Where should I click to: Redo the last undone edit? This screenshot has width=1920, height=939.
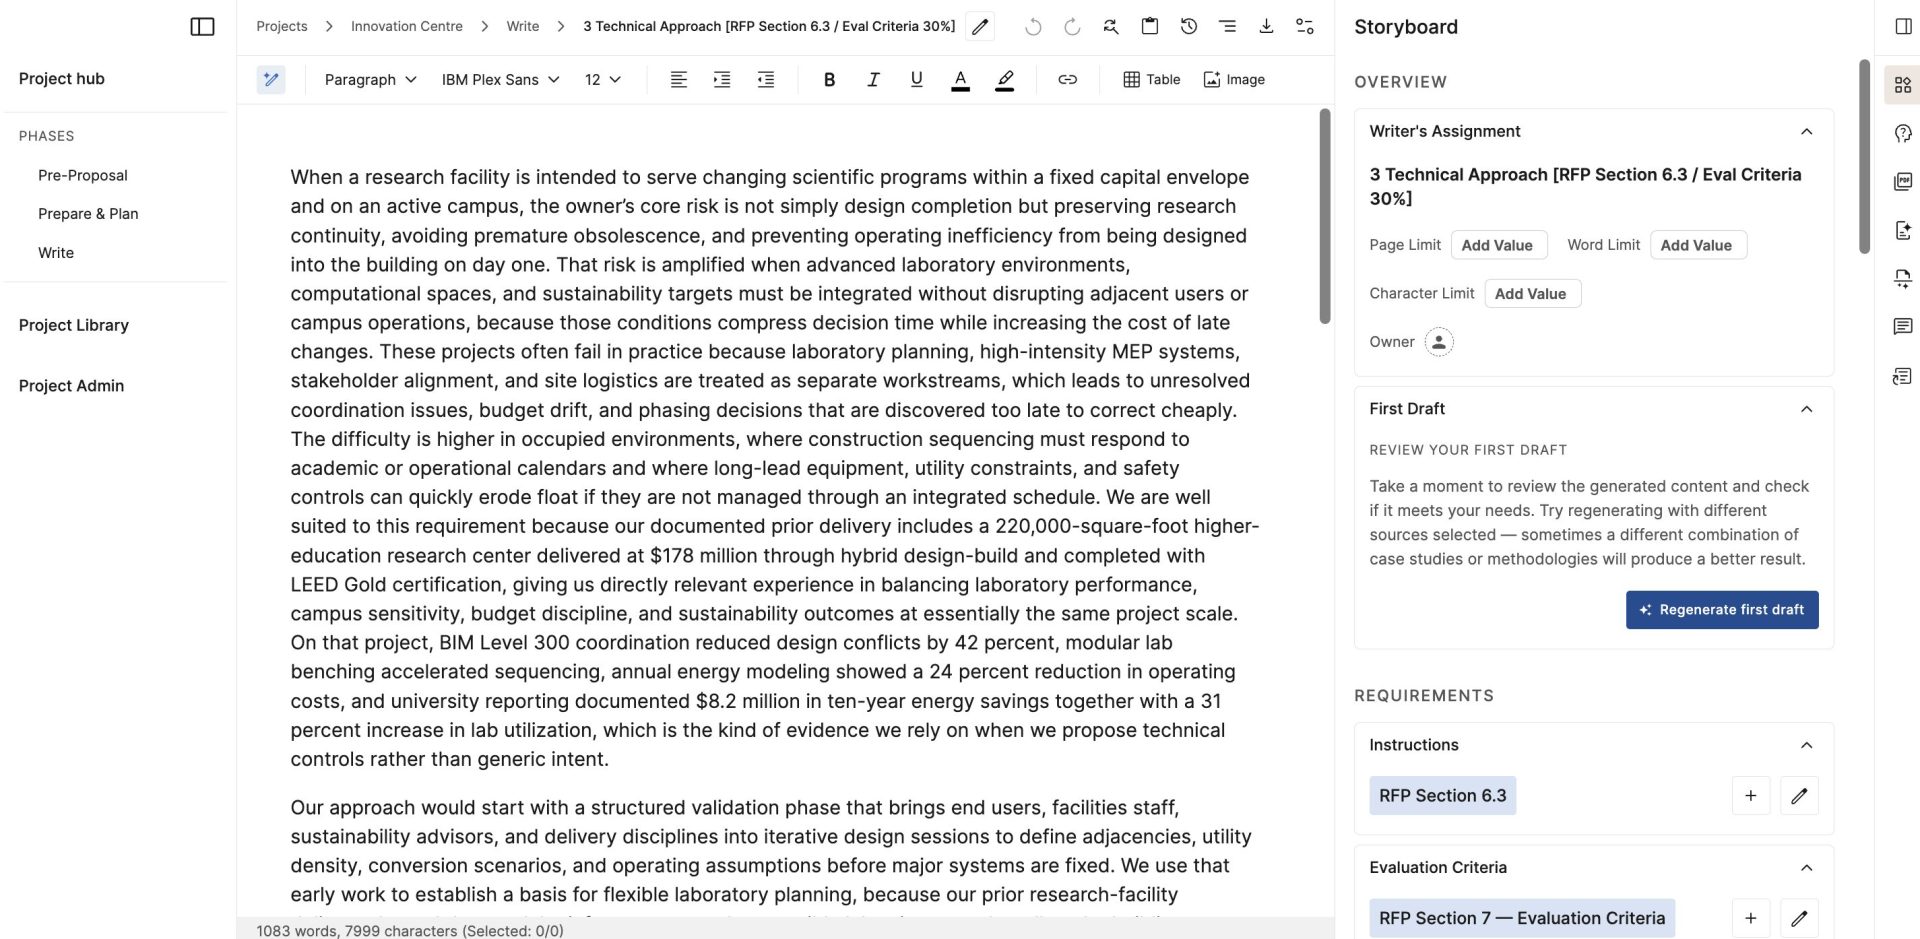pos(1072,27)
